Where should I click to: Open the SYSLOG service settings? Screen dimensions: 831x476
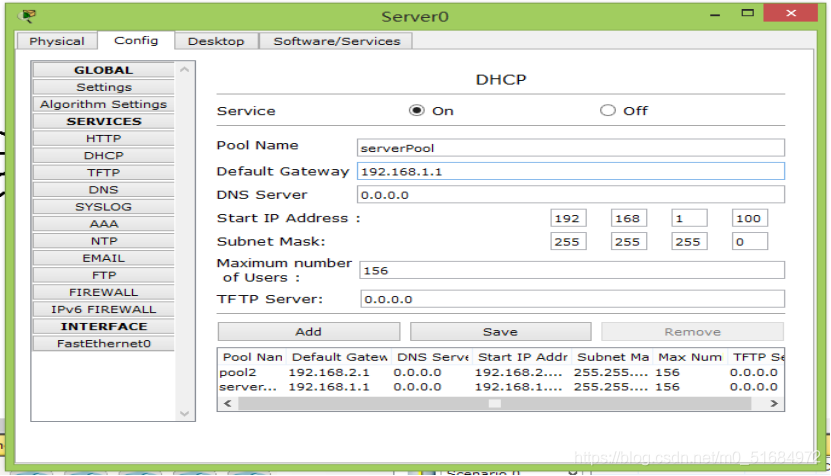point(103,207)
